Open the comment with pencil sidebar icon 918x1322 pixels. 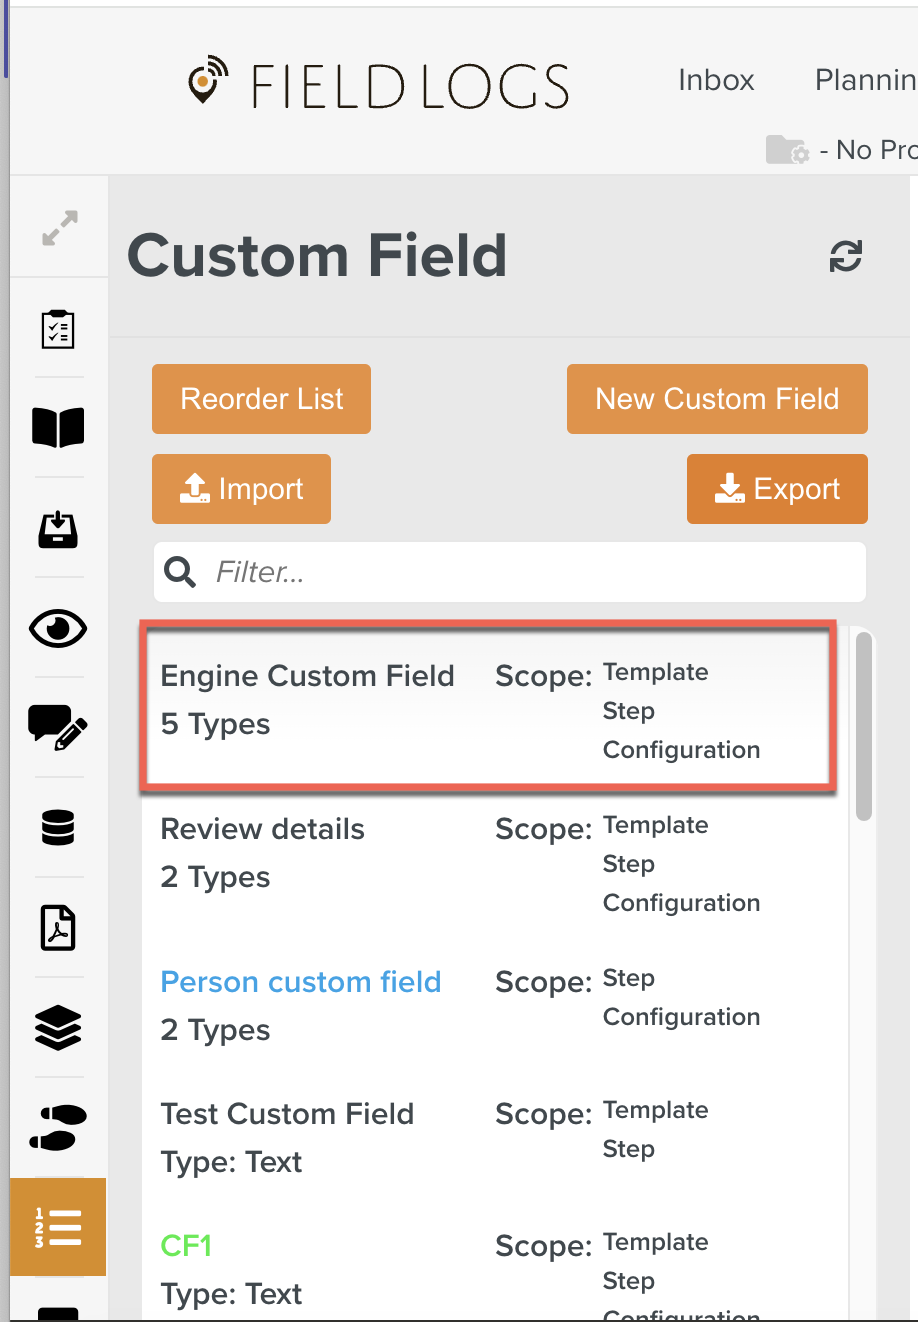click(58, 727)
